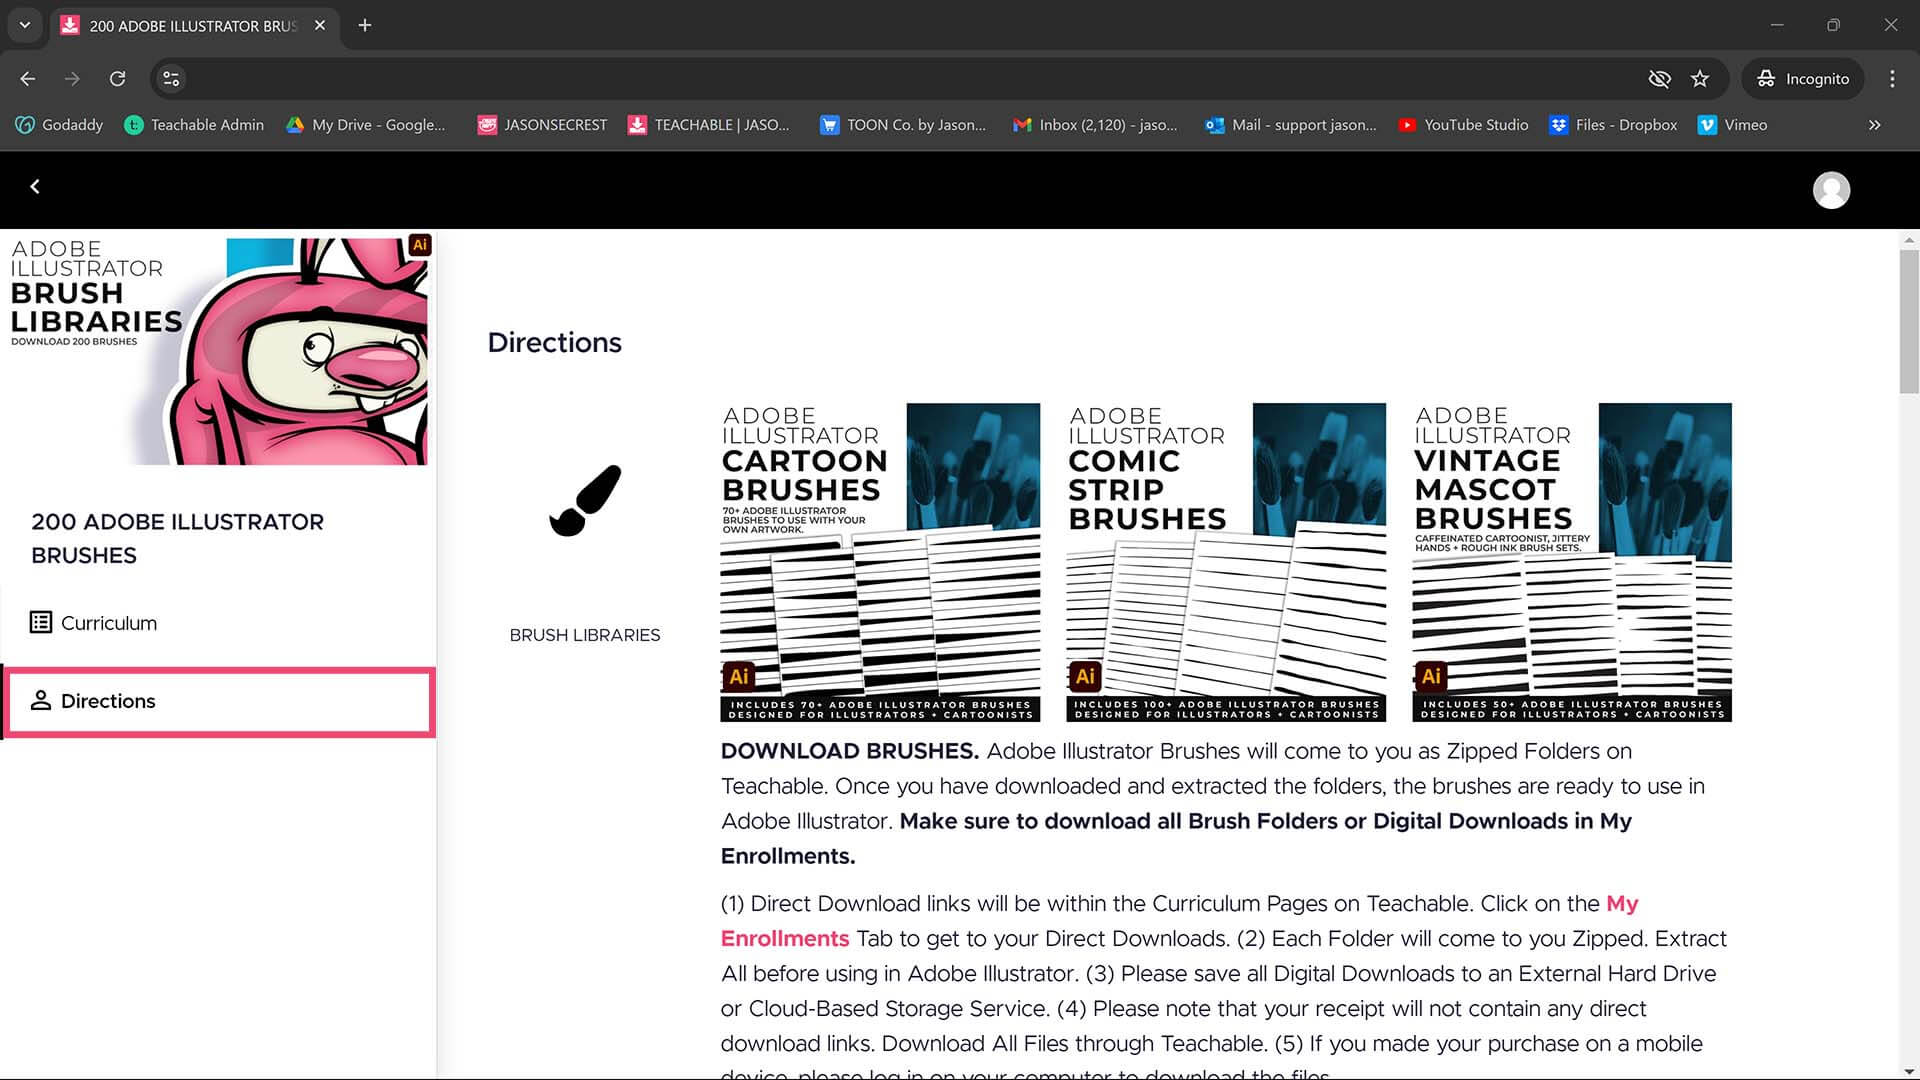Open the TOON Co. by Jason bookmark

pyautogui.click(x=903, y=125)
